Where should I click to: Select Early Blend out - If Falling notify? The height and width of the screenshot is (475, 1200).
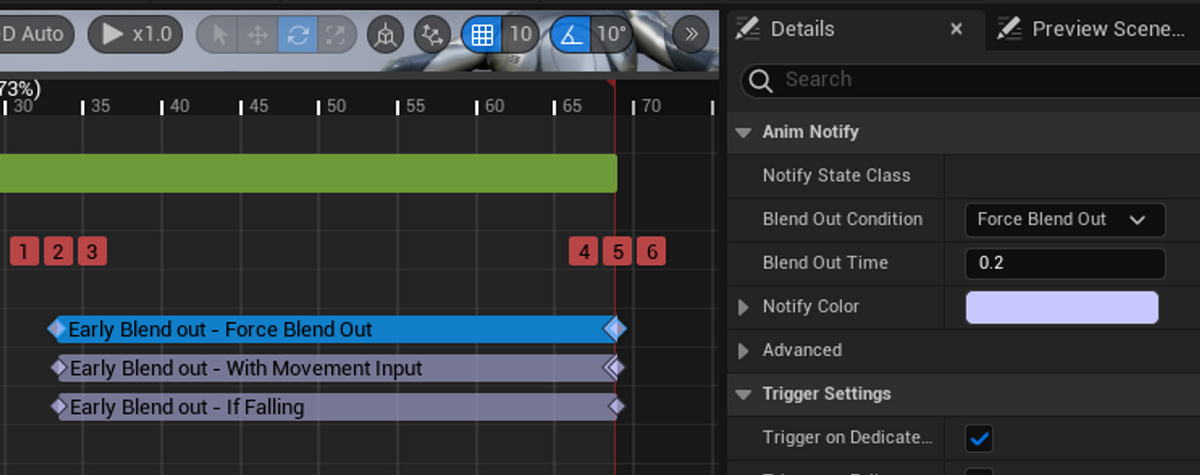coord(335,407)
